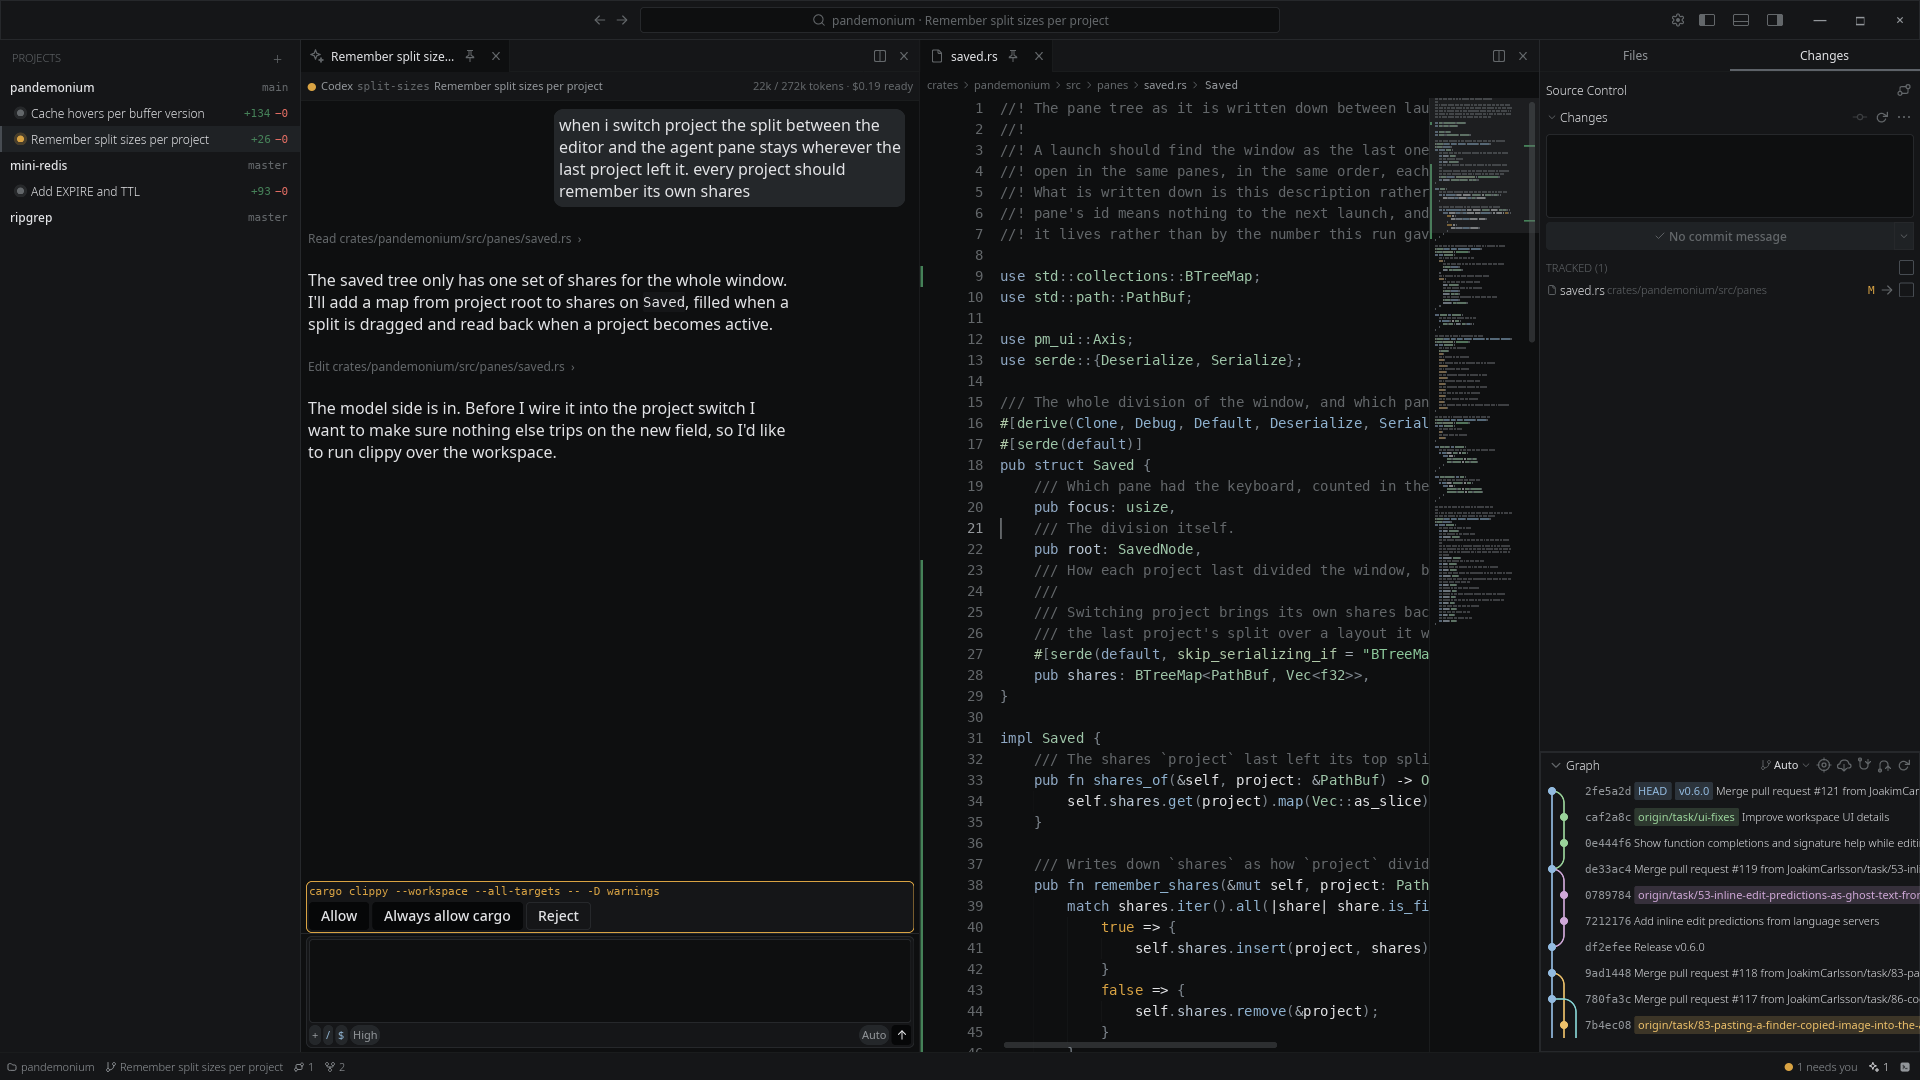The width and height of the screenshot is (1920, 1080).
Task: Refresh the commit Graph
Action: 1904,765
